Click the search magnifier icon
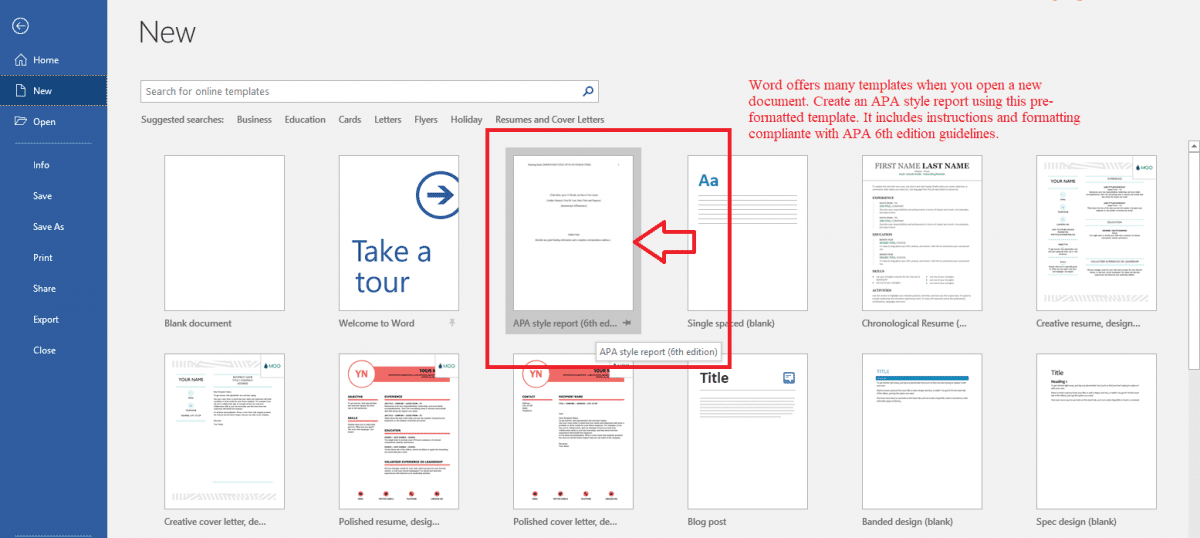Image resolution: width=1200 pixels, height=538 pixels. click(588, 91)
